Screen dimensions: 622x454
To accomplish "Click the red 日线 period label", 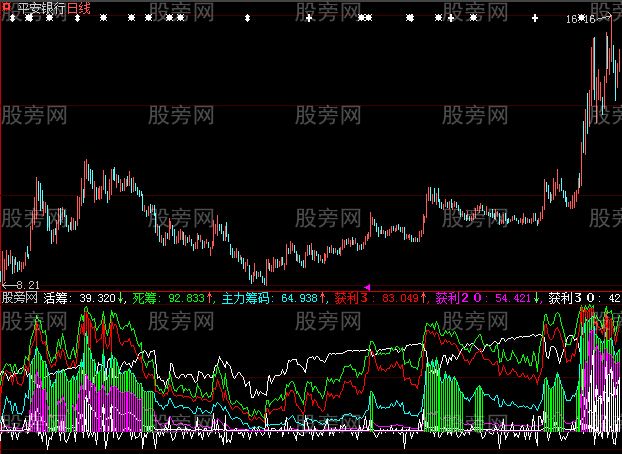I will pyautogui.click(x=79, y=8).
